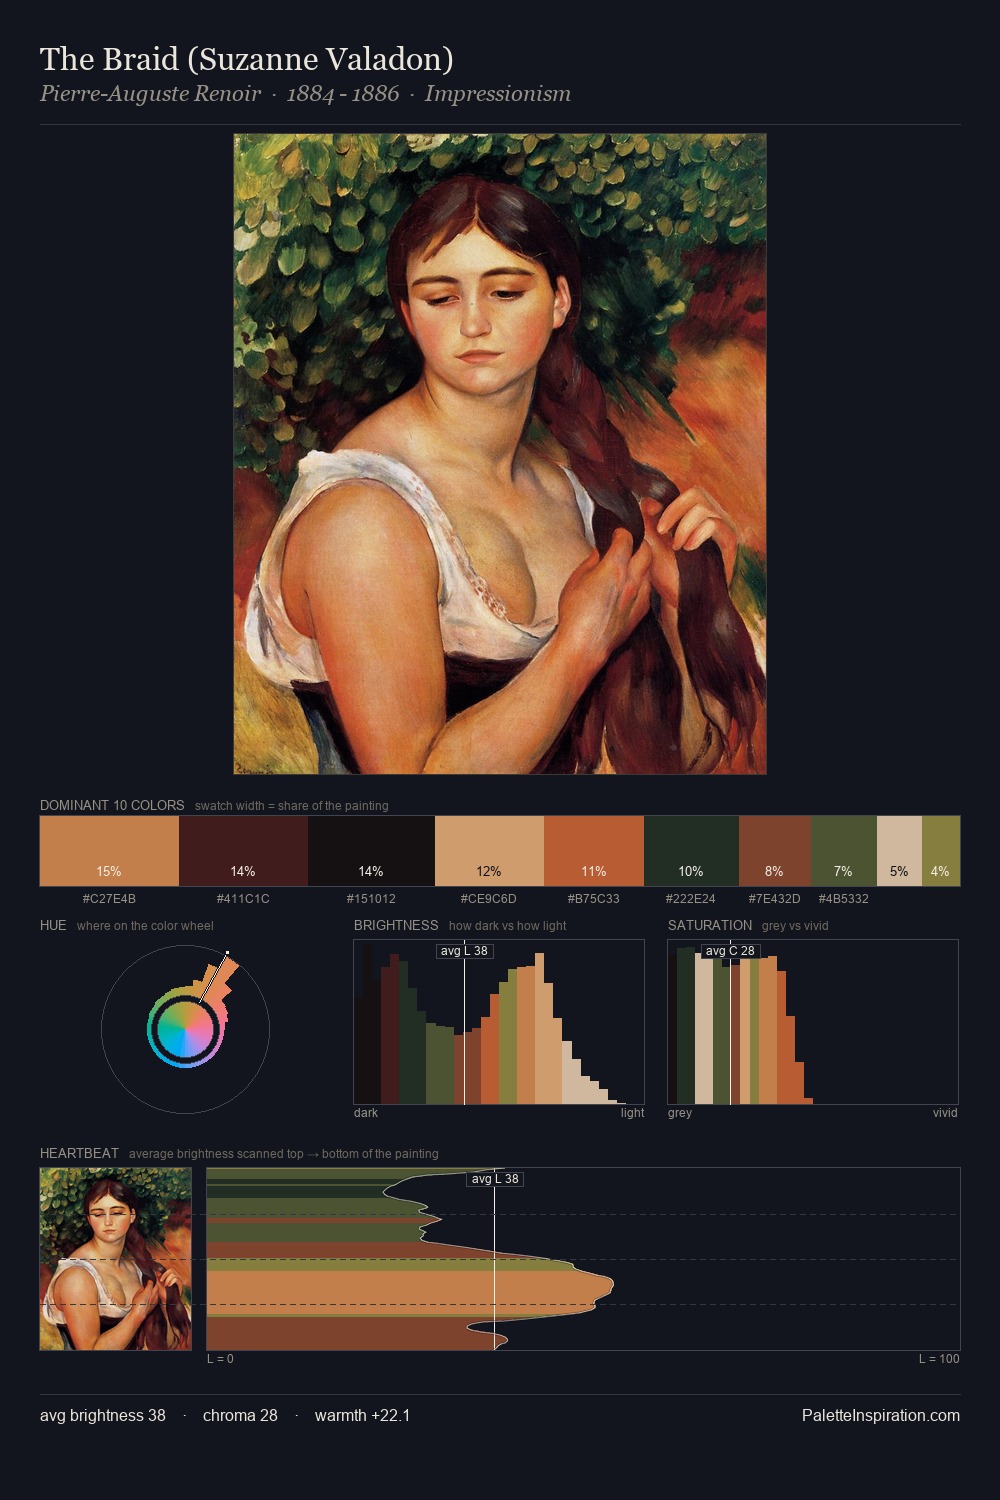Click the hex code label '#151012'

(371, 898)
